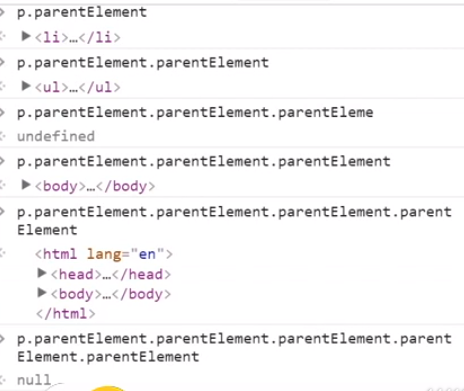
Task: Click the p.parentElement.parentElement command entry
Action: point(143,63)
